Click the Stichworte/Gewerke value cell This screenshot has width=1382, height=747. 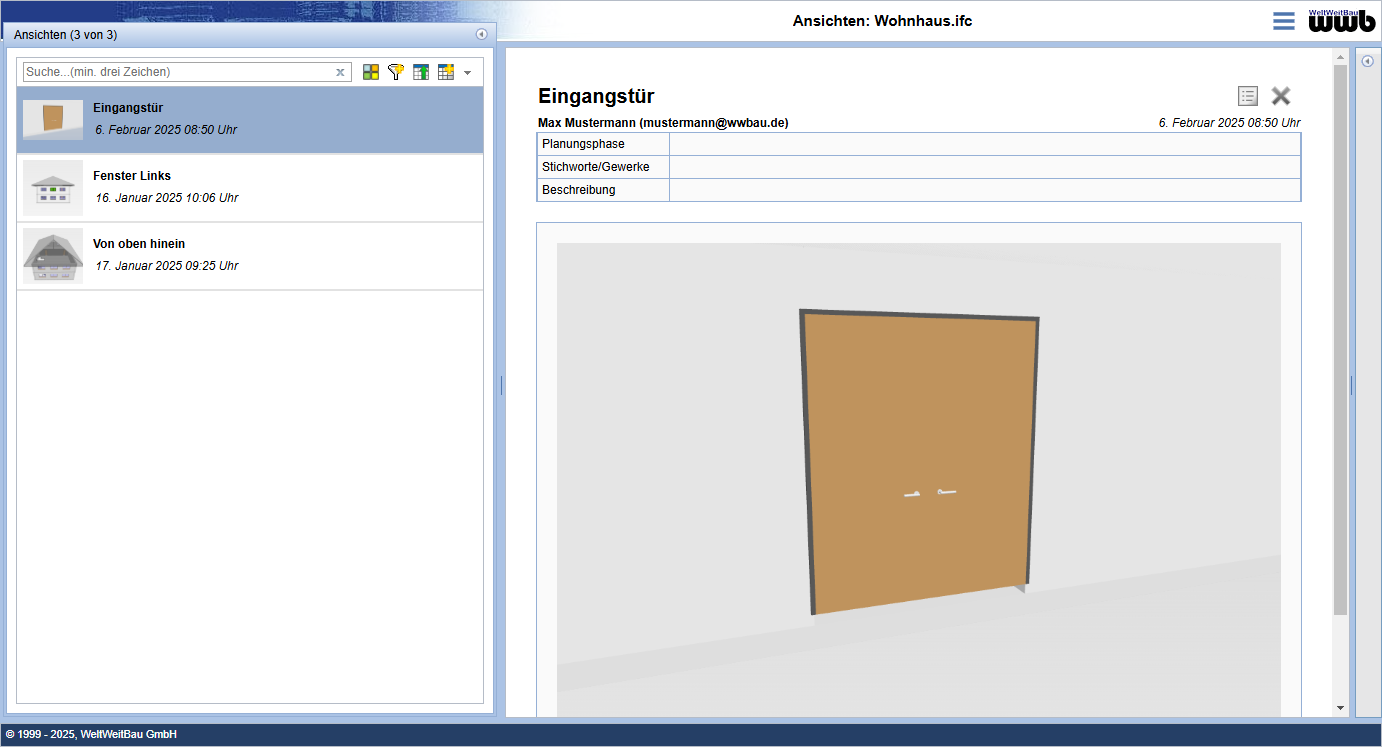(x=985, y=167)
